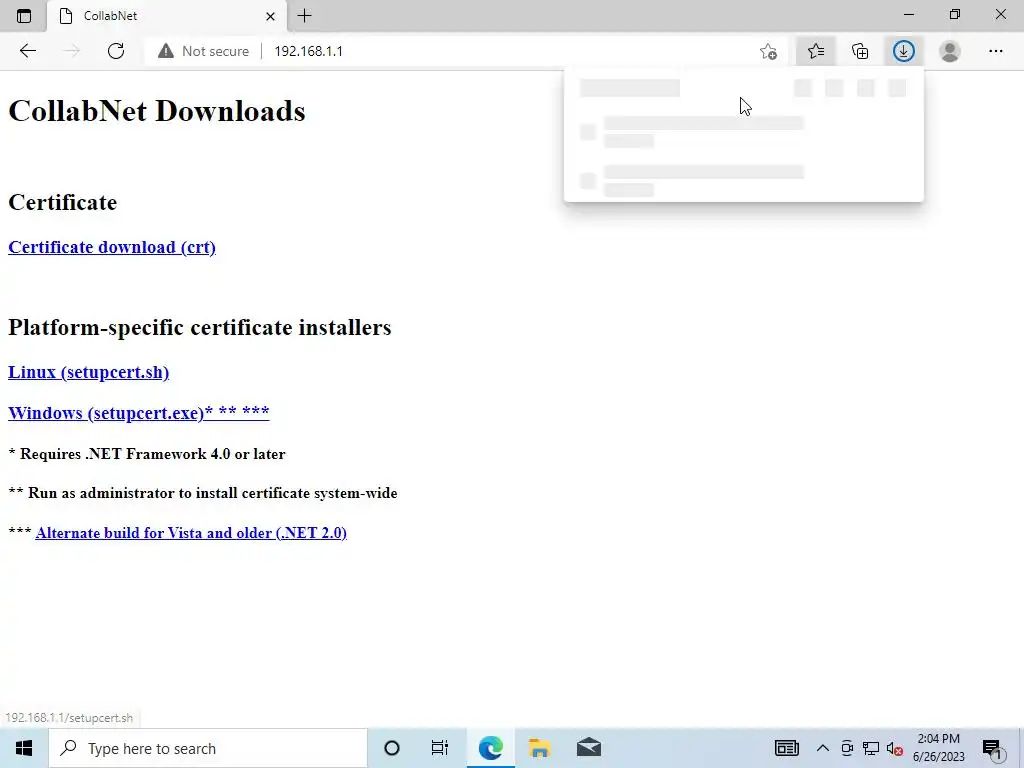Open the Action Center notifications icon
This screenshot has height=768, width=1024.
point(993,748)
